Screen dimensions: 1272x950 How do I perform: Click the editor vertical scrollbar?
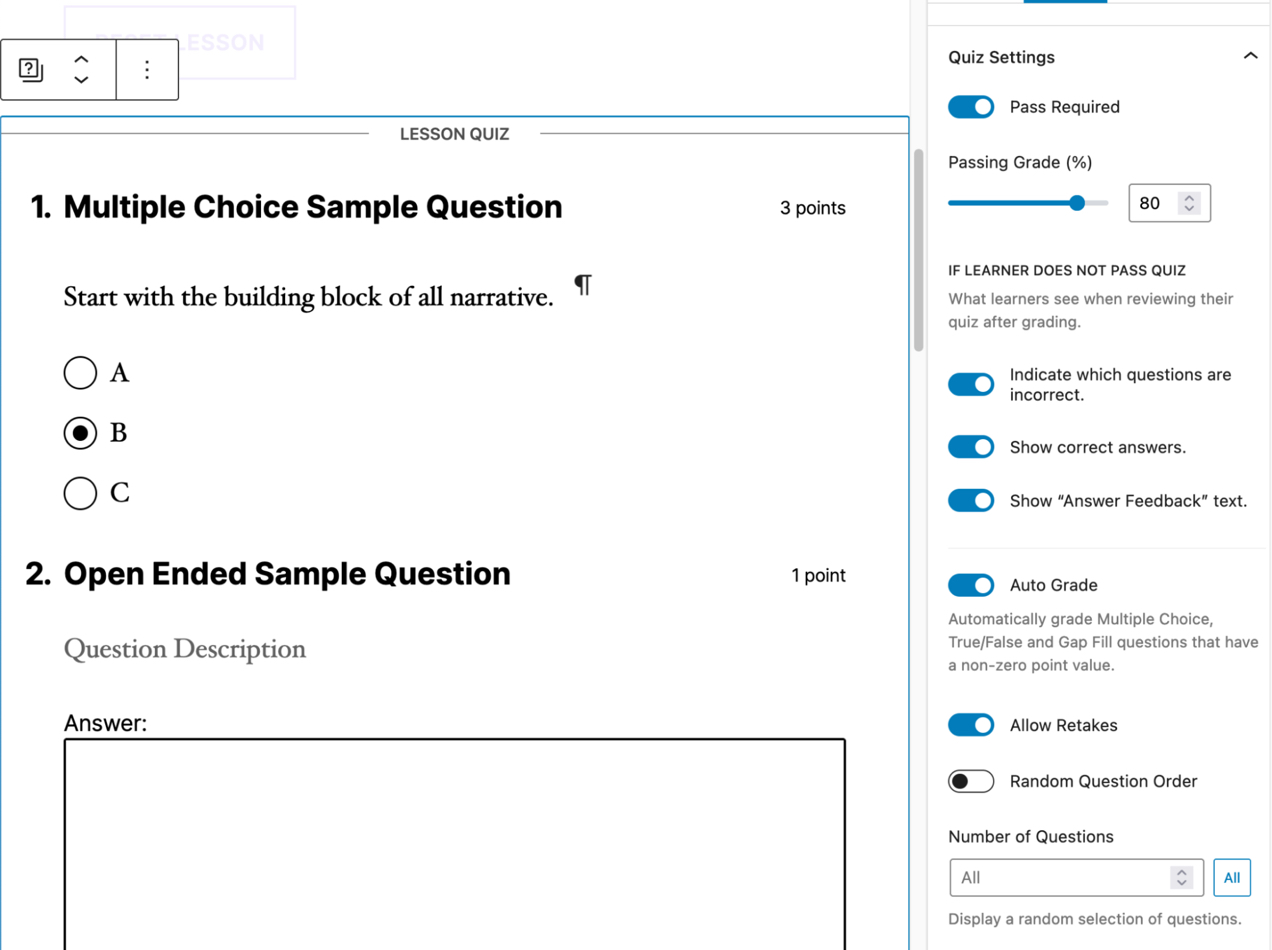[x=918, y=250]
